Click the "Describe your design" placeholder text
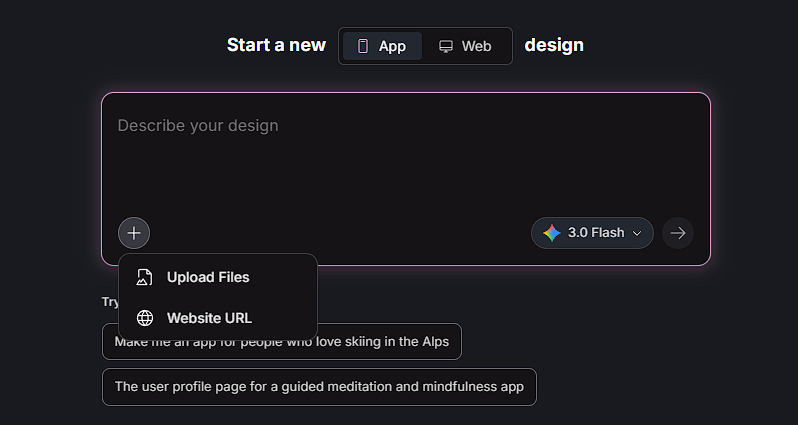 [x=198, y=126]
